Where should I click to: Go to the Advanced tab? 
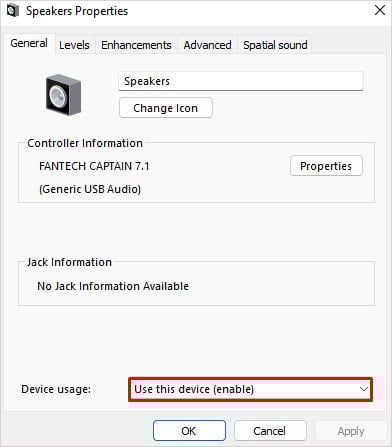(207, 45)
